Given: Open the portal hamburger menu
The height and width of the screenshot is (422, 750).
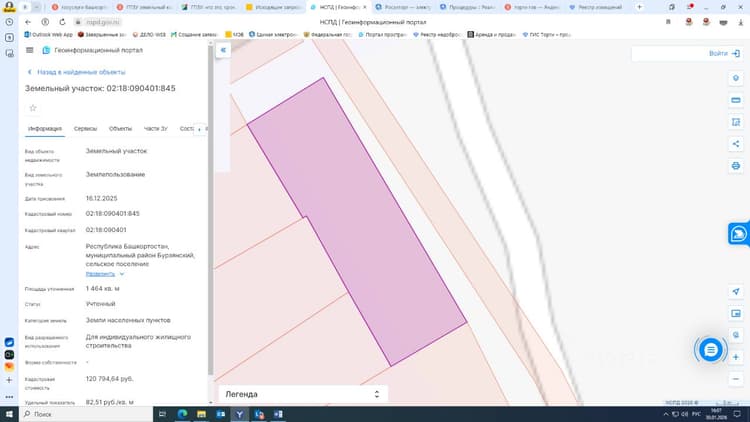Looking at the screenshot, I should [x=30, y=50].
